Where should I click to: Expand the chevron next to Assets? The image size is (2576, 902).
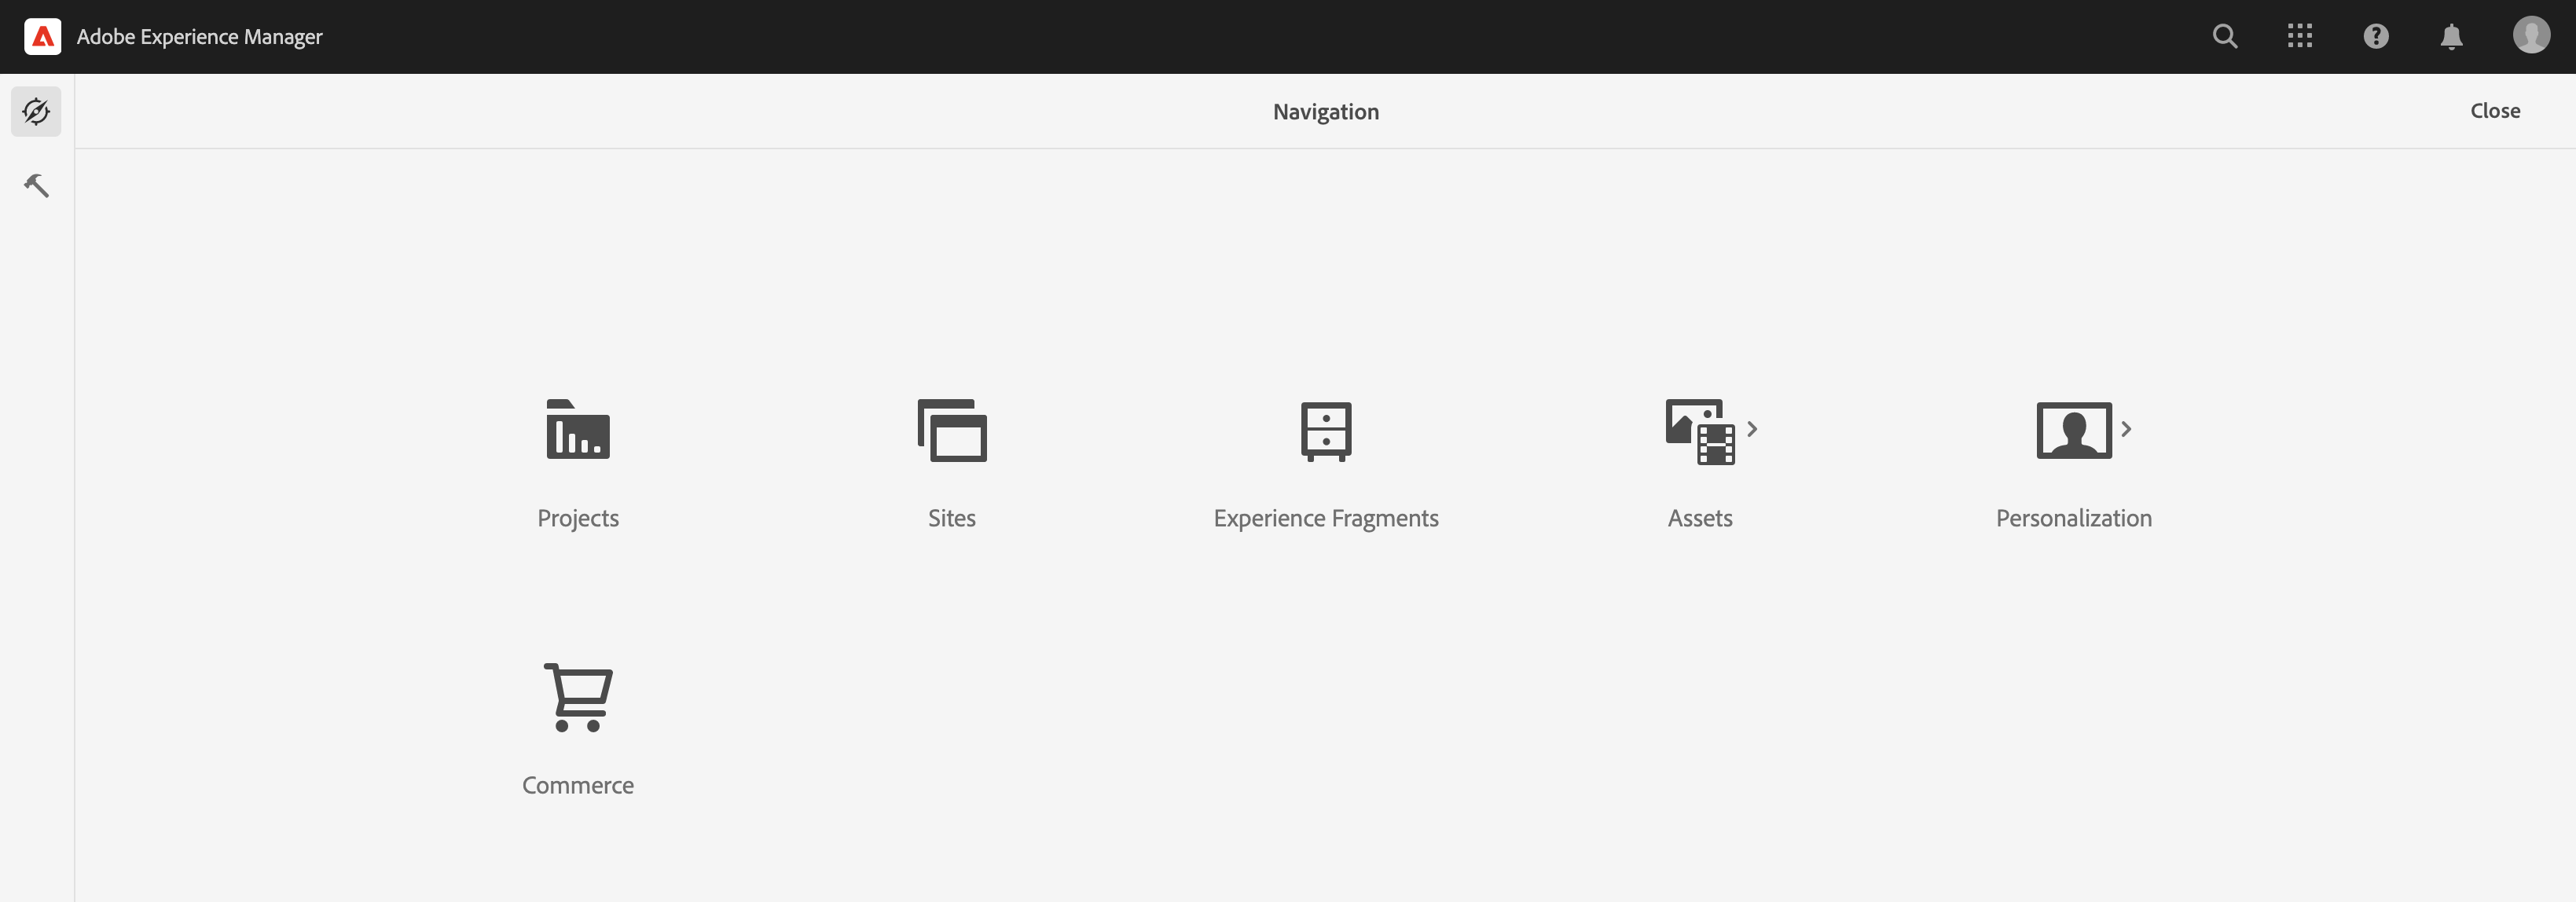tap(1752, 429)
